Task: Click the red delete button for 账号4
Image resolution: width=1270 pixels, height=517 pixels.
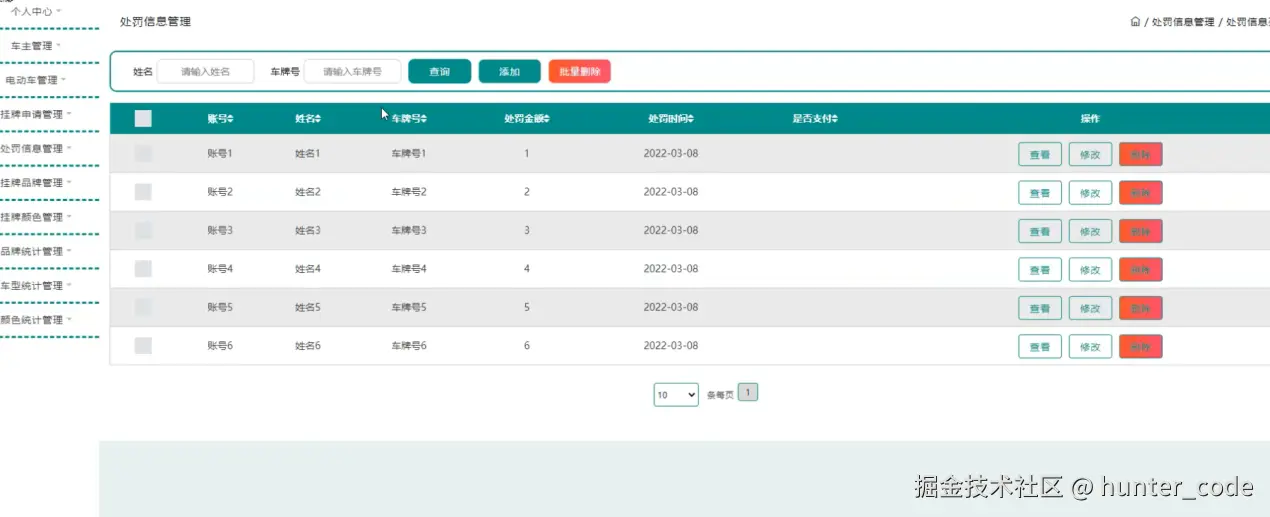Action: (x=1141, y=270)
